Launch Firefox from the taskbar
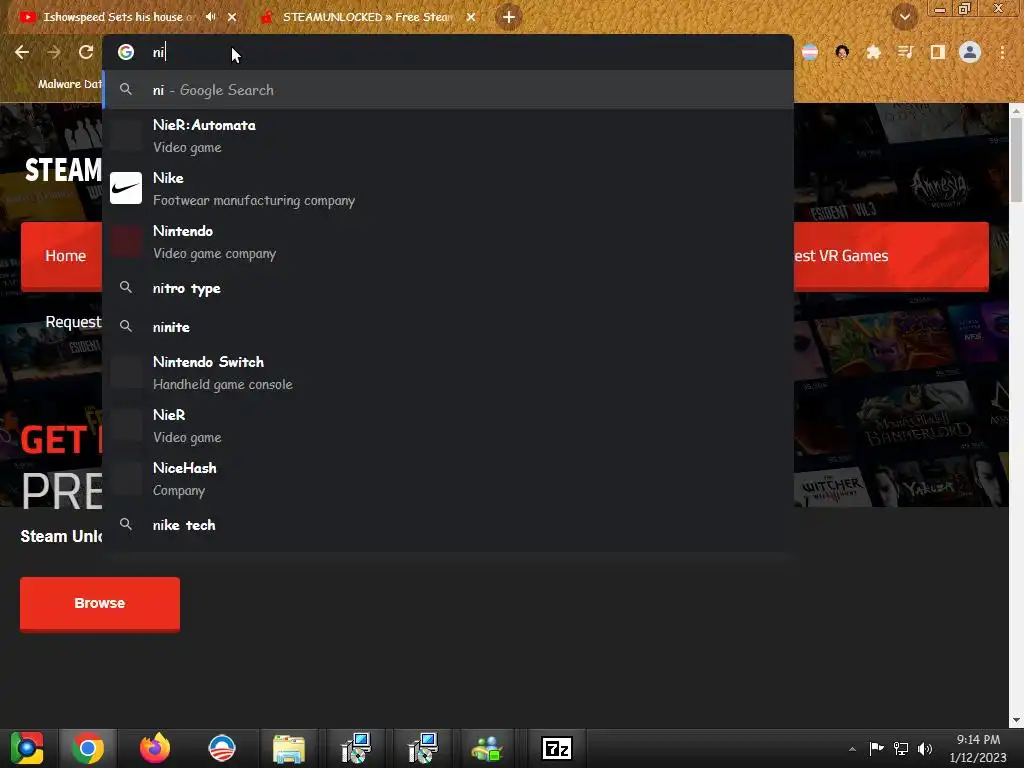Image resolution: width=1024 pixels, height=768 pixels. tap(155, 748)
